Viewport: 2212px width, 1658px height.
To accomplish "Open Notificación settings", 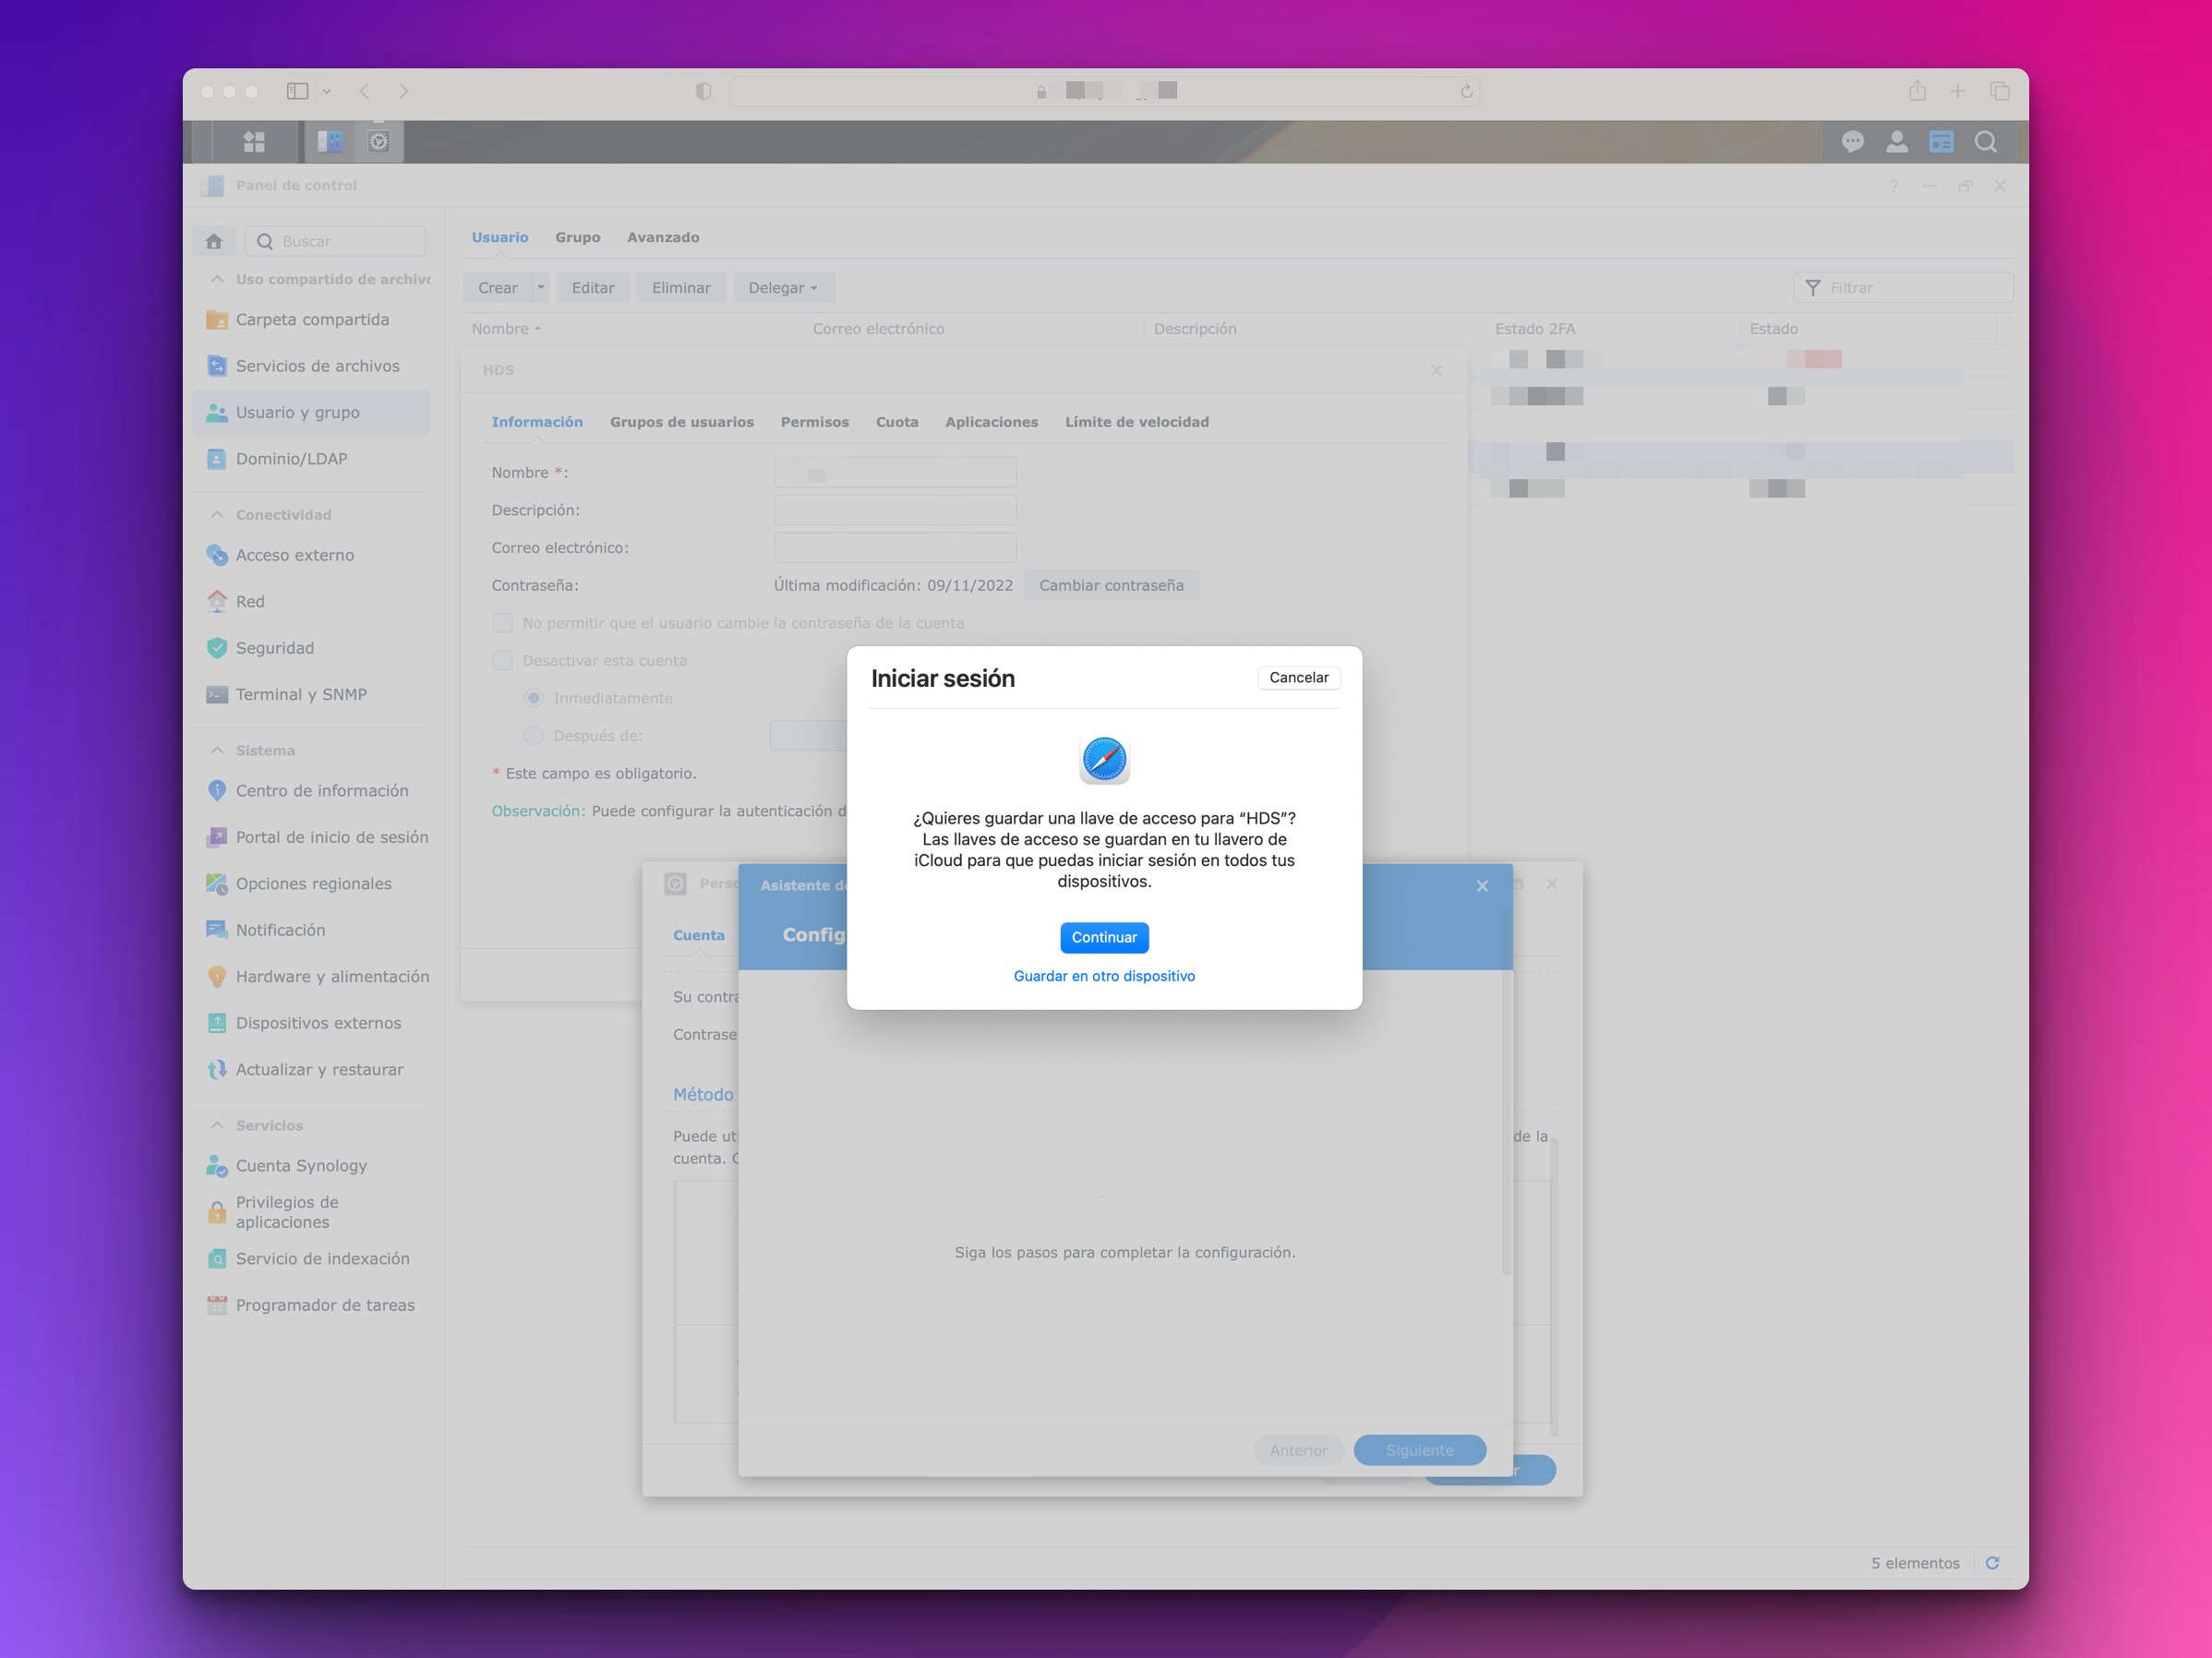I will click(x=311, y=930).
